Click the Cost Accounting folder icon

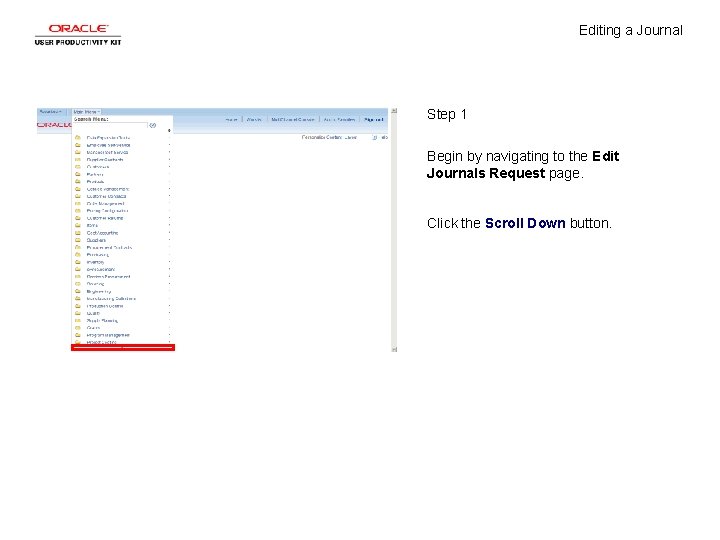78,233
